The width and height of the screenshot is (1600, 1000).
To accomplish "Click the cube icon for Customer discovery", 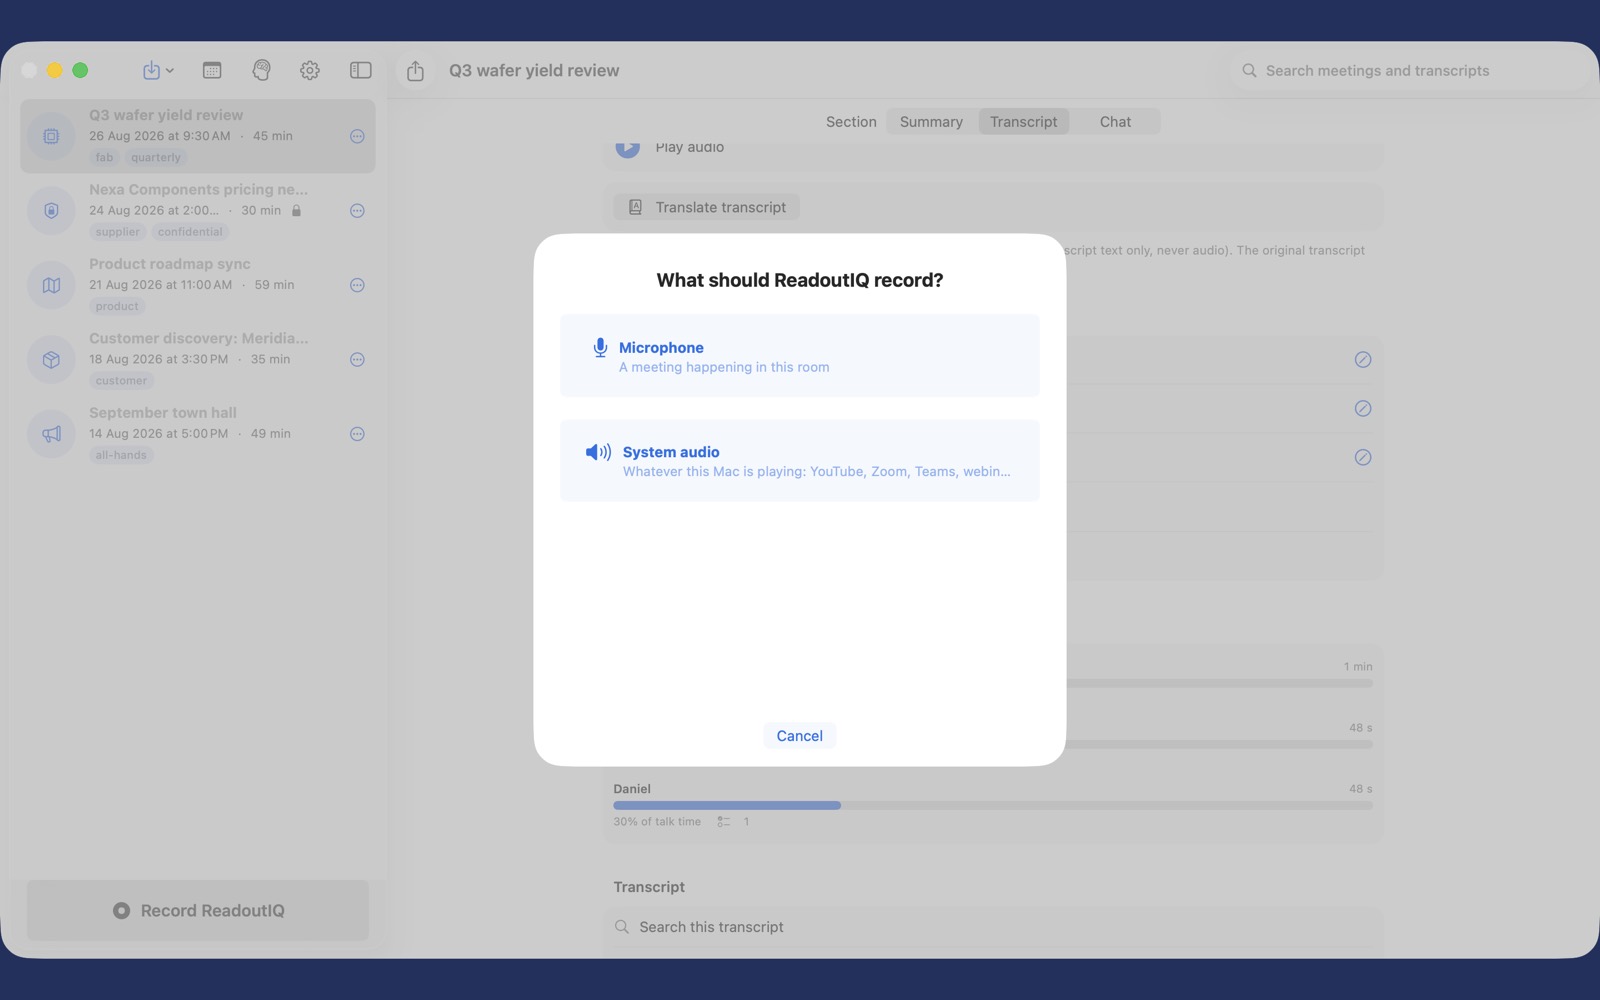I will 51,360.
